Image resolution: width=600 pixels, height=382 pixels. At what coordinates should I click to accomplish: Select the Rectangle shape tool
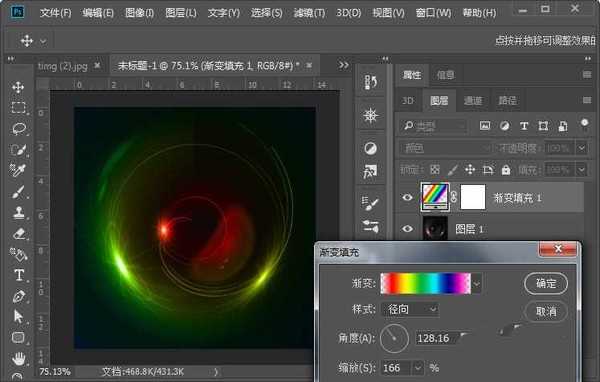[18, 337]
